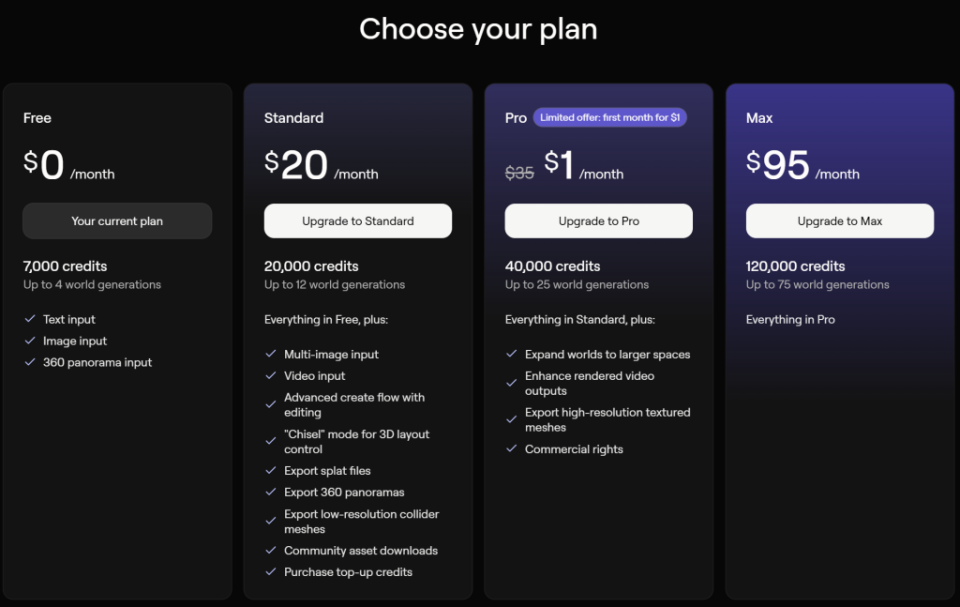
Task: Click the checkmark next to Video input
Action: tap(270, 376)
